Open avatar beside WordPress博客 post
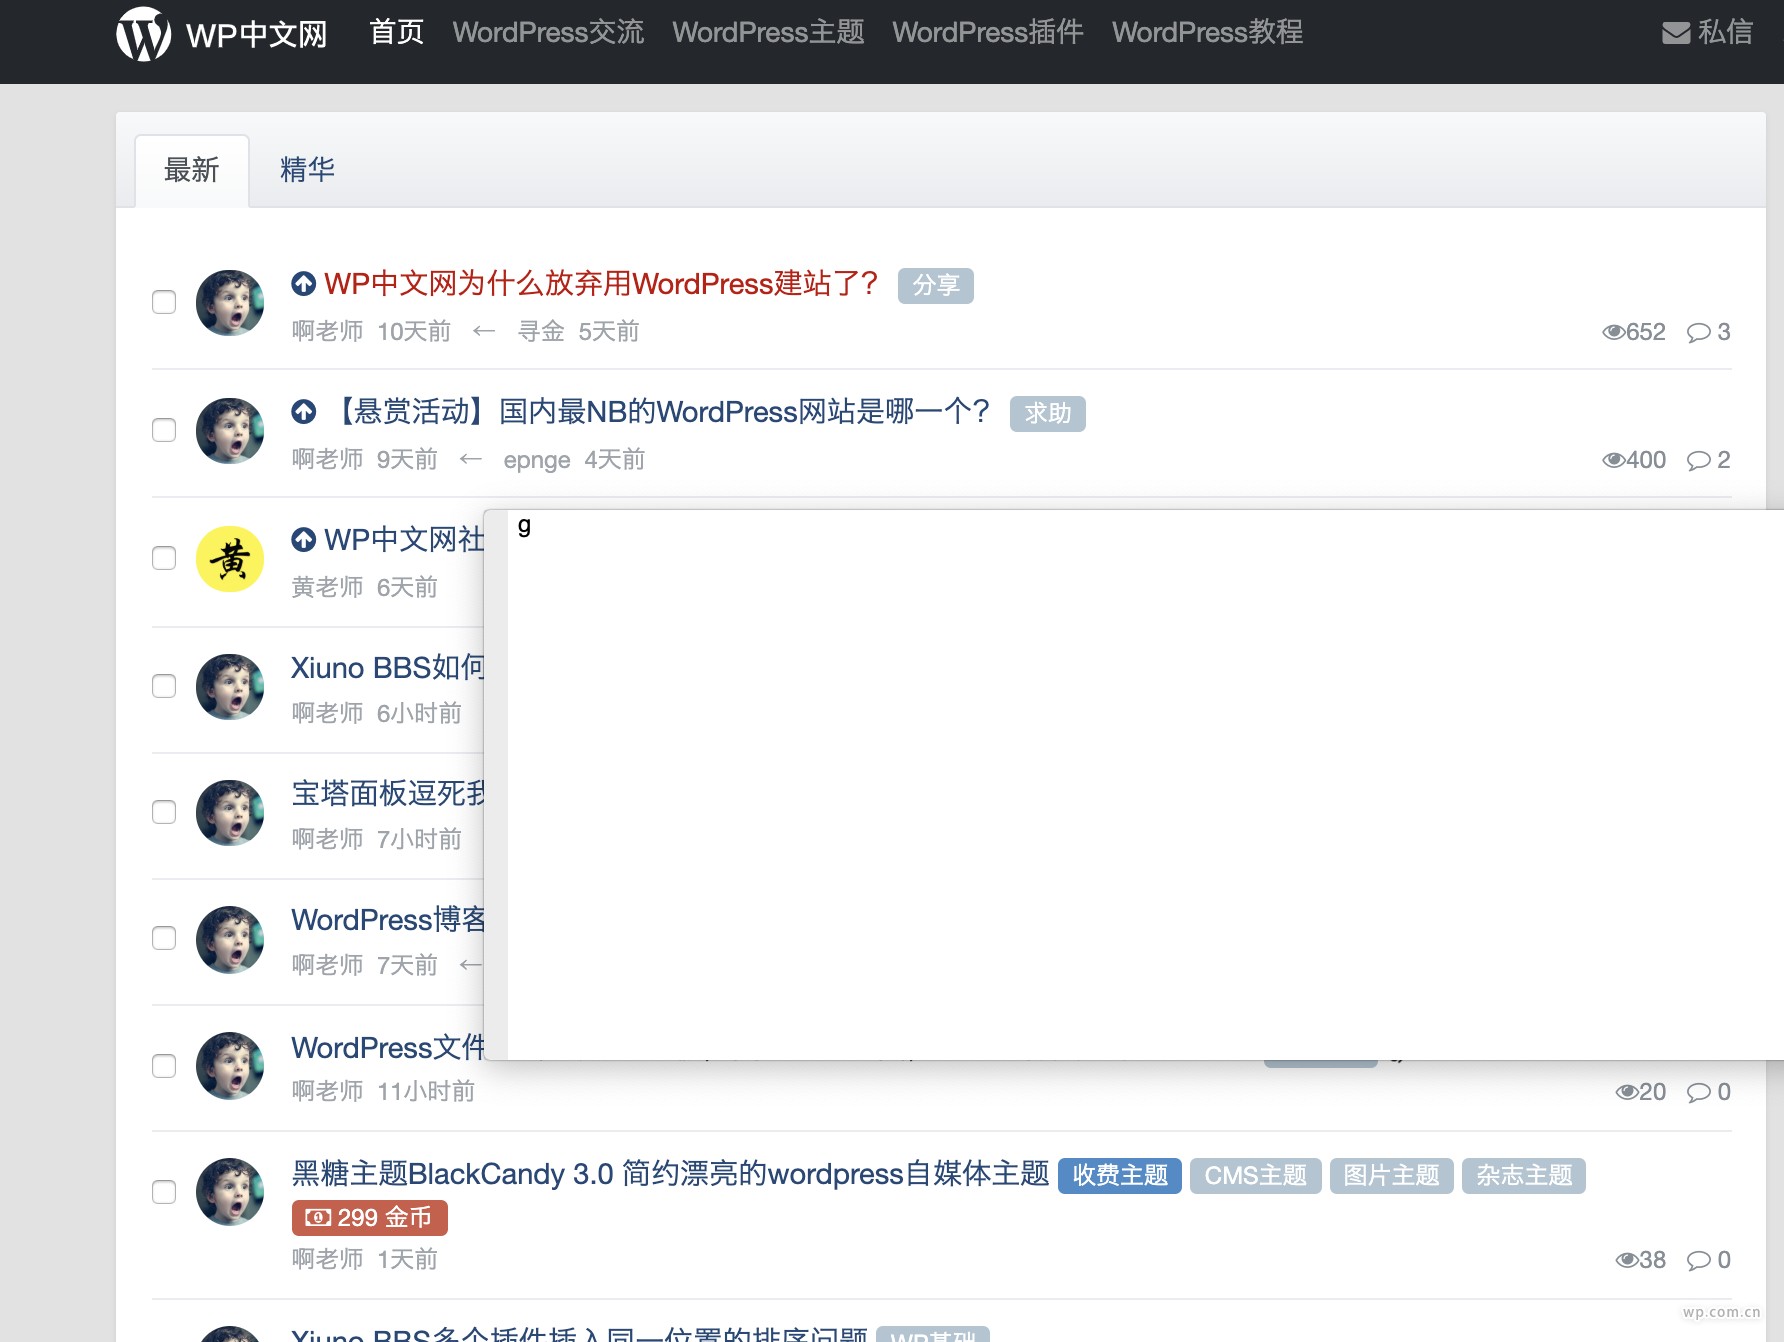 (230, 938)
